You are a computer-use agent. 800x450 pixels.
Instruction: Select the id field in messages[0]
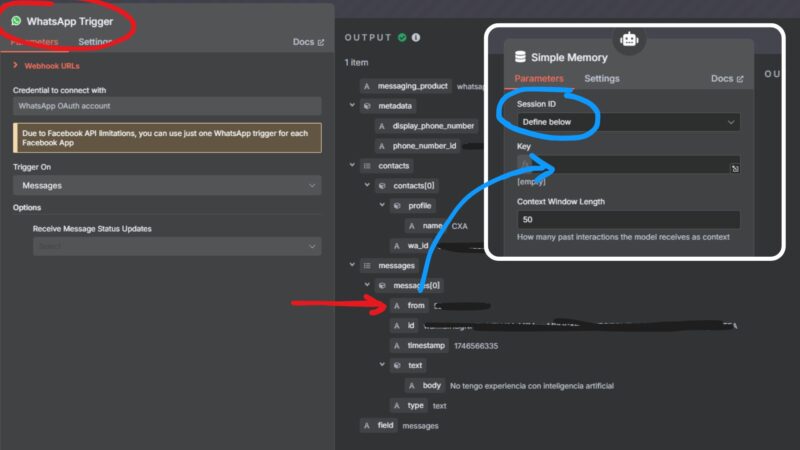[x=404, y=326]
